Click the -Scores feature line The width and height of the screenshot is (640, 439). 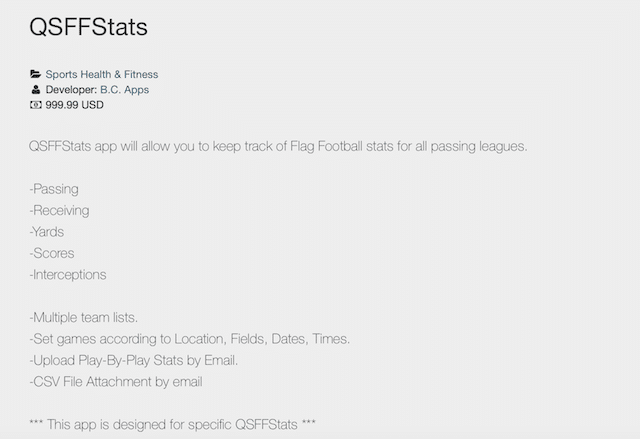[x=52, y=253]
